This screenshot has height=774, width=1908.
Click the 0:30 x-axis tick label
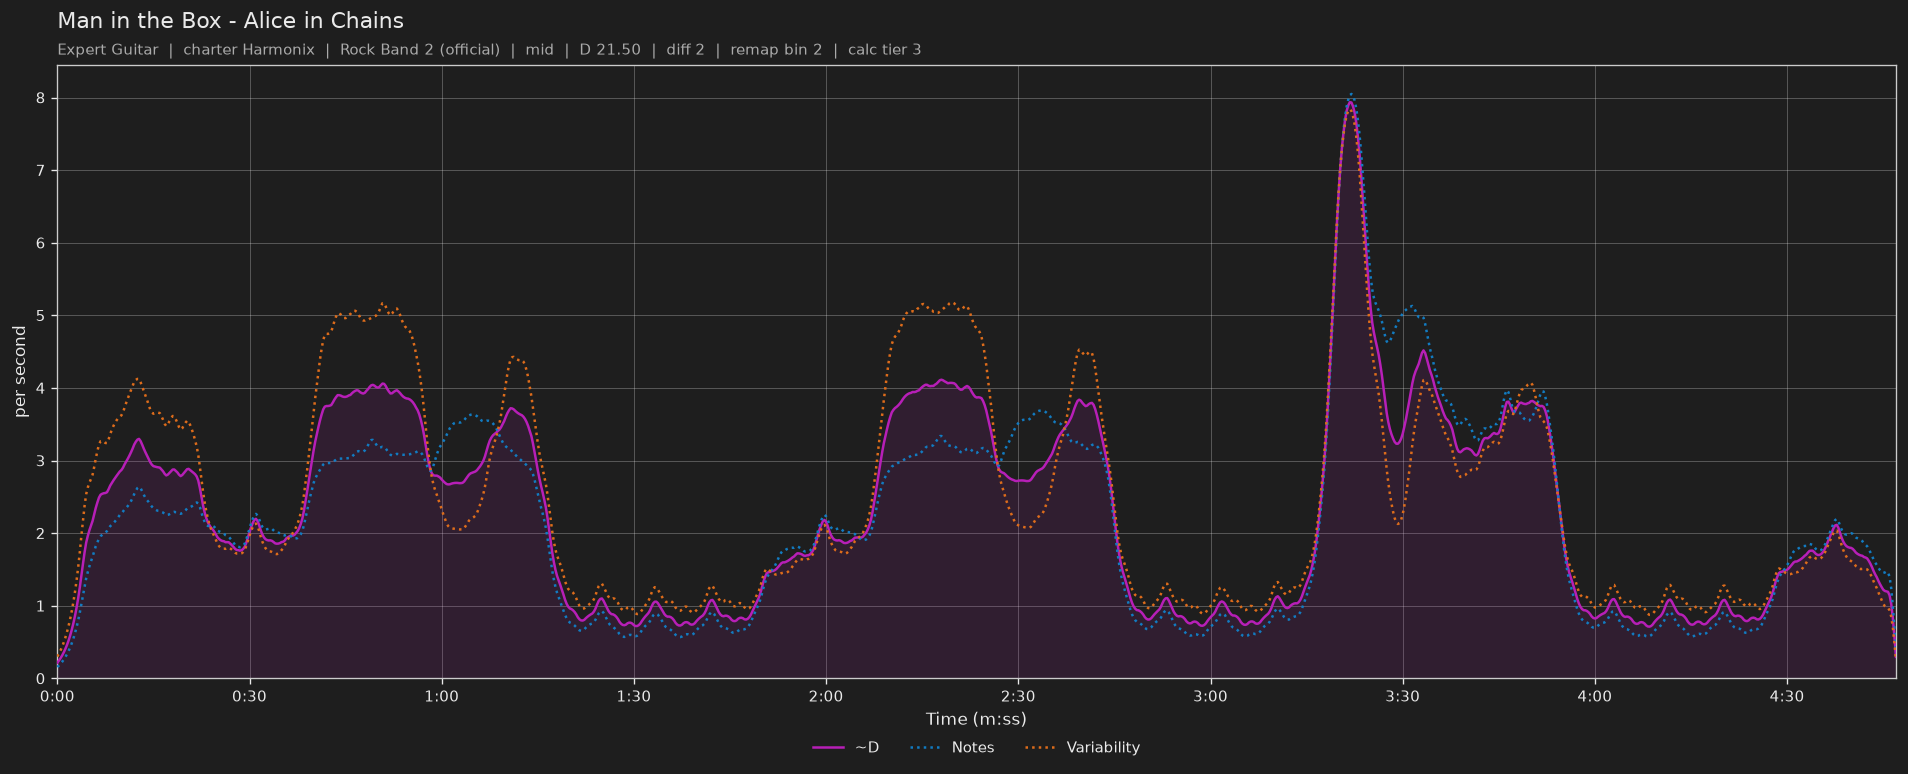pos(249,696)
